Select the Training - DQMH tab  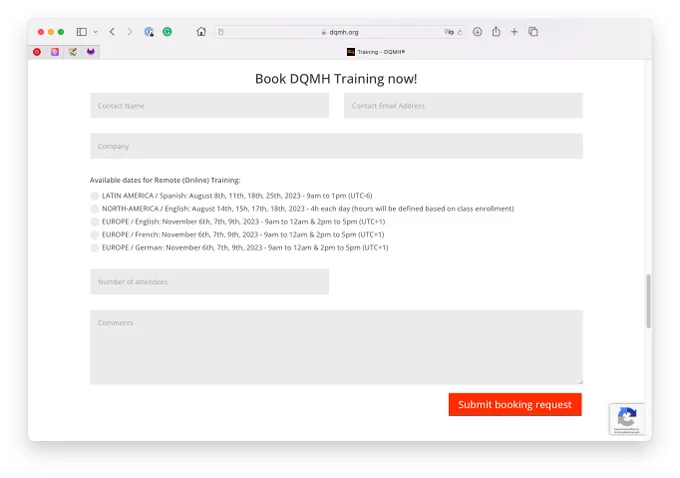pos(376,52)
